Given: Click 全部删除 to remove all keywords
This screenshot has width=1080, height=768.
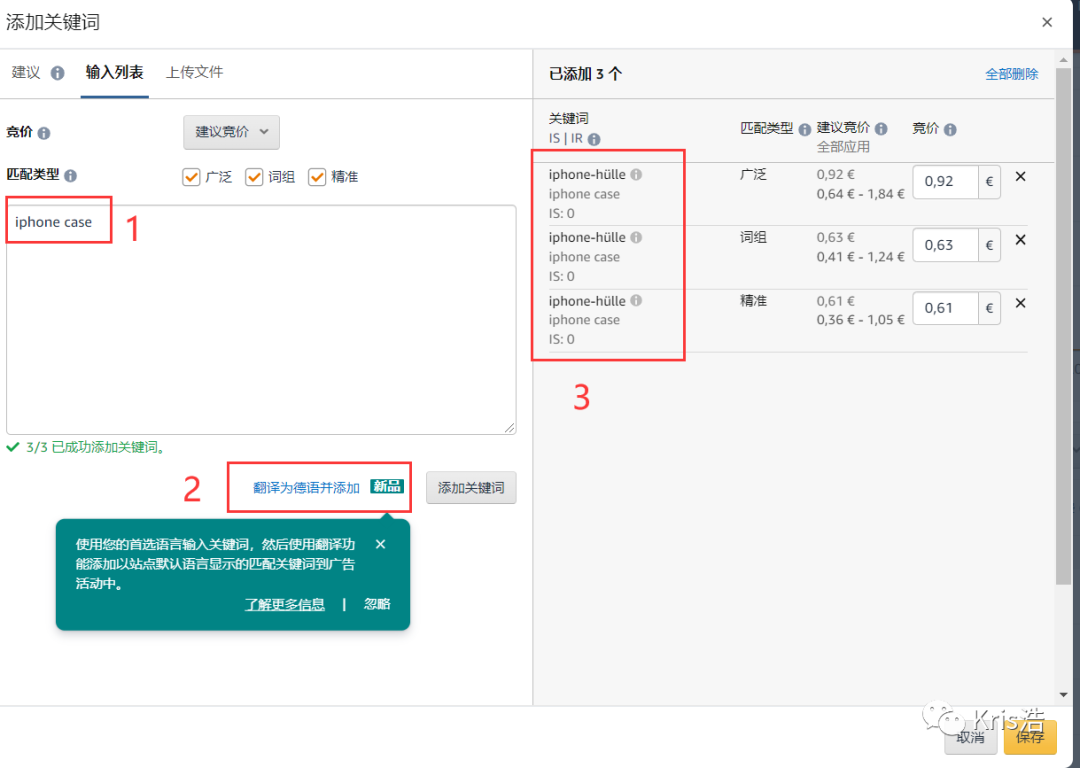Looking at the screenshot, I should click(1011, 73).
